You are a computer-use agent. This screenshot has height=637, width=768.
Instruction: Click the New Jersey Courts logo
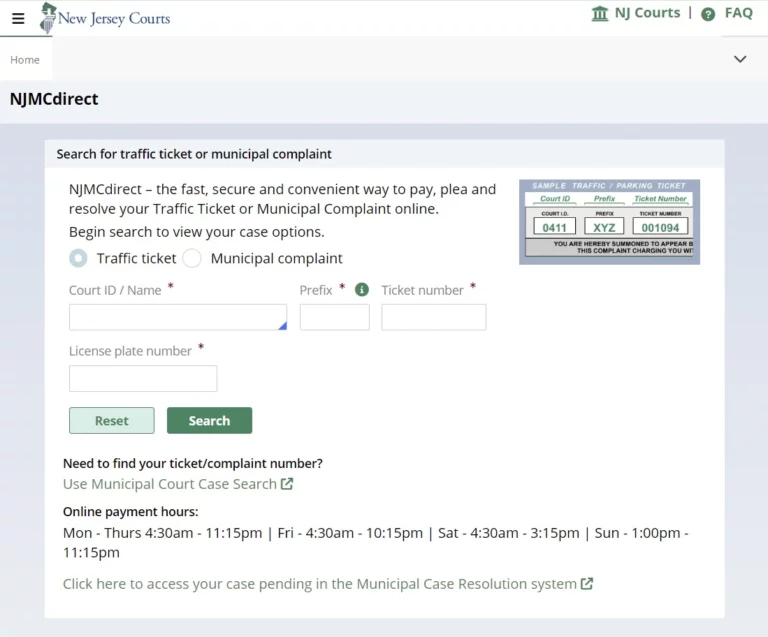(105, 18)
